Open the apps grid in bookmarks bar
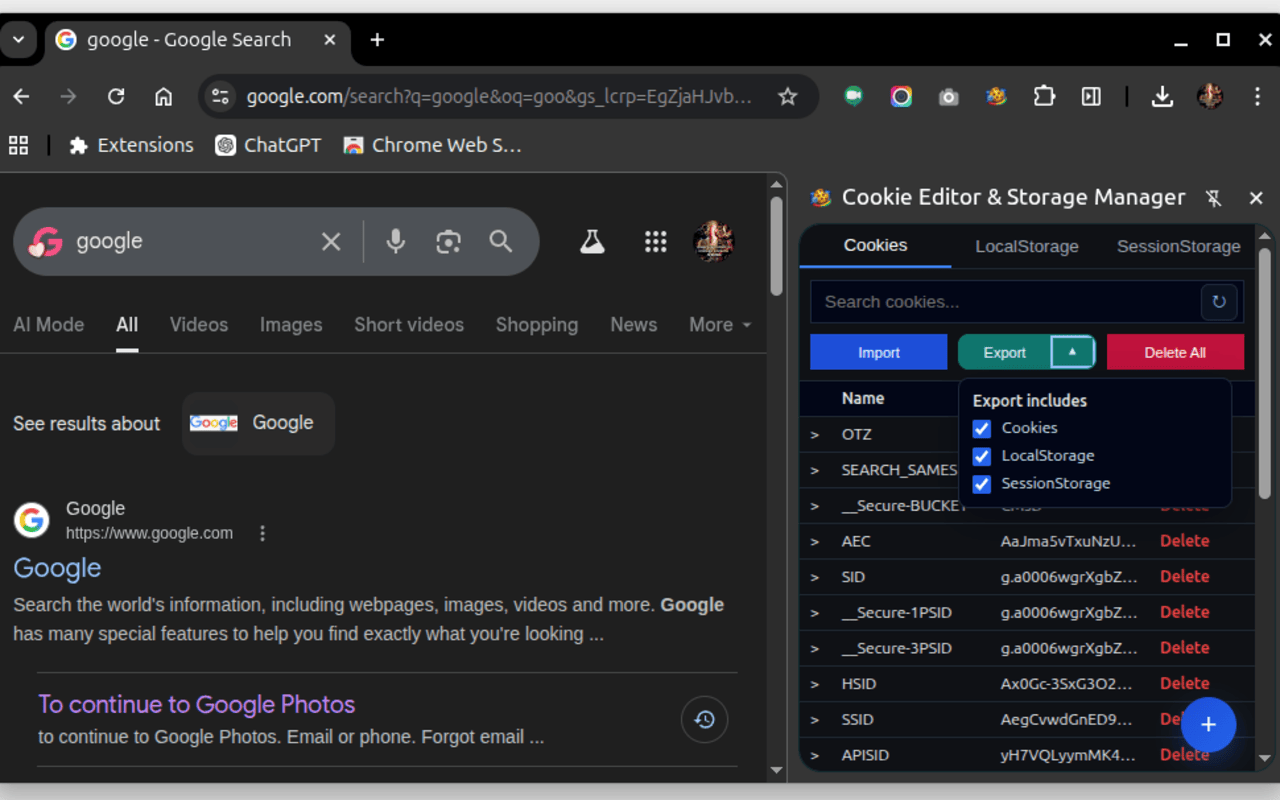 pyautogui.click(x=18, y=146)
